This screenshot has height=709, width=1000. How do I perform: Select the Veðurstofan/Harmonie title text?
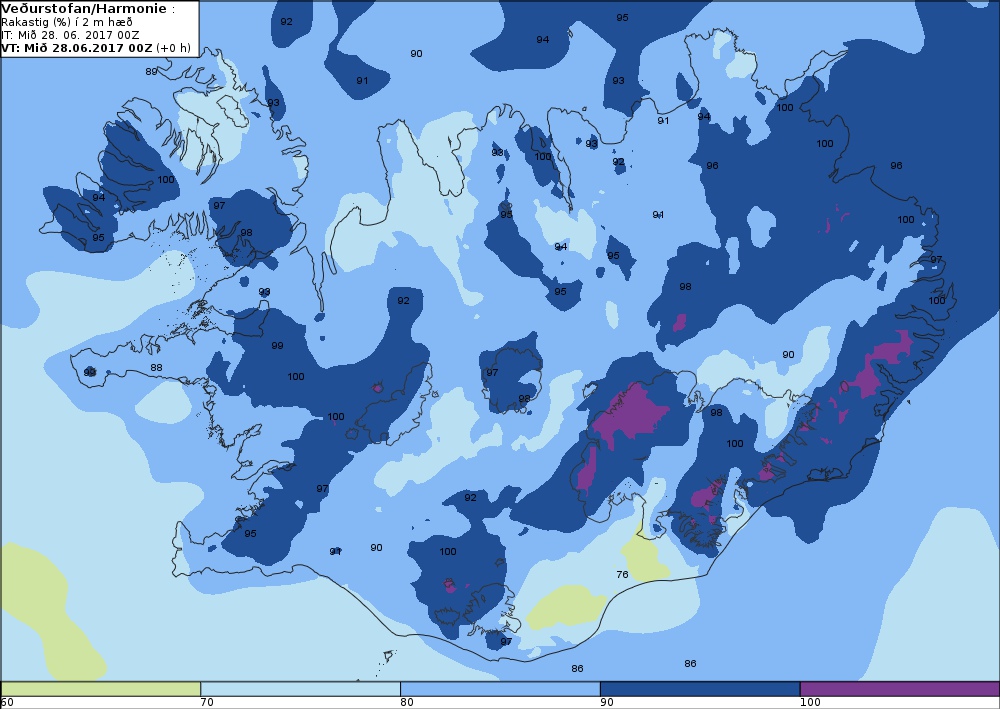point(85,9)
